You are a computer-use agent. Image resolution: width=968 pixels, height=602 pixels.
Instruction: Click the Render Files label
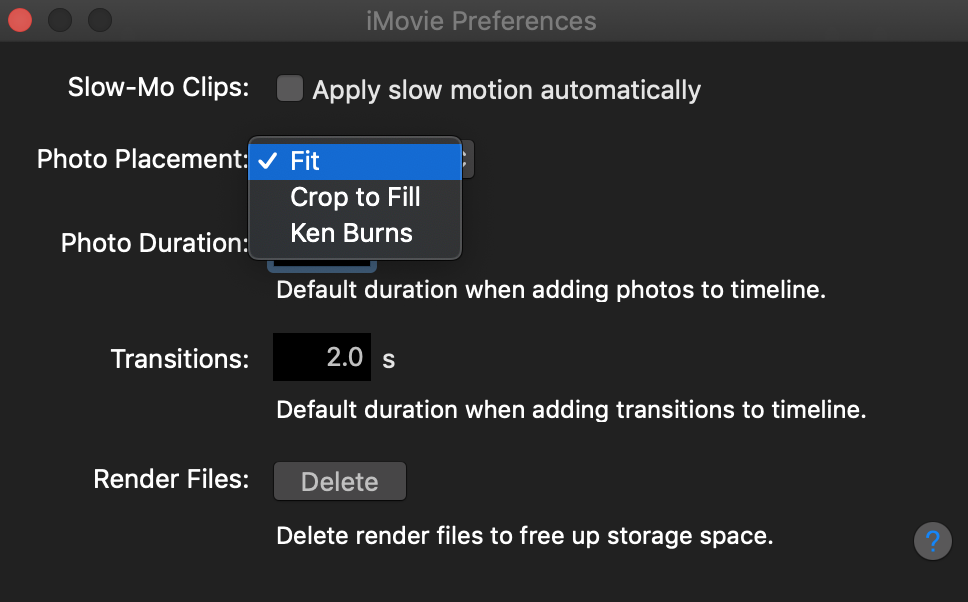[171, 479]
